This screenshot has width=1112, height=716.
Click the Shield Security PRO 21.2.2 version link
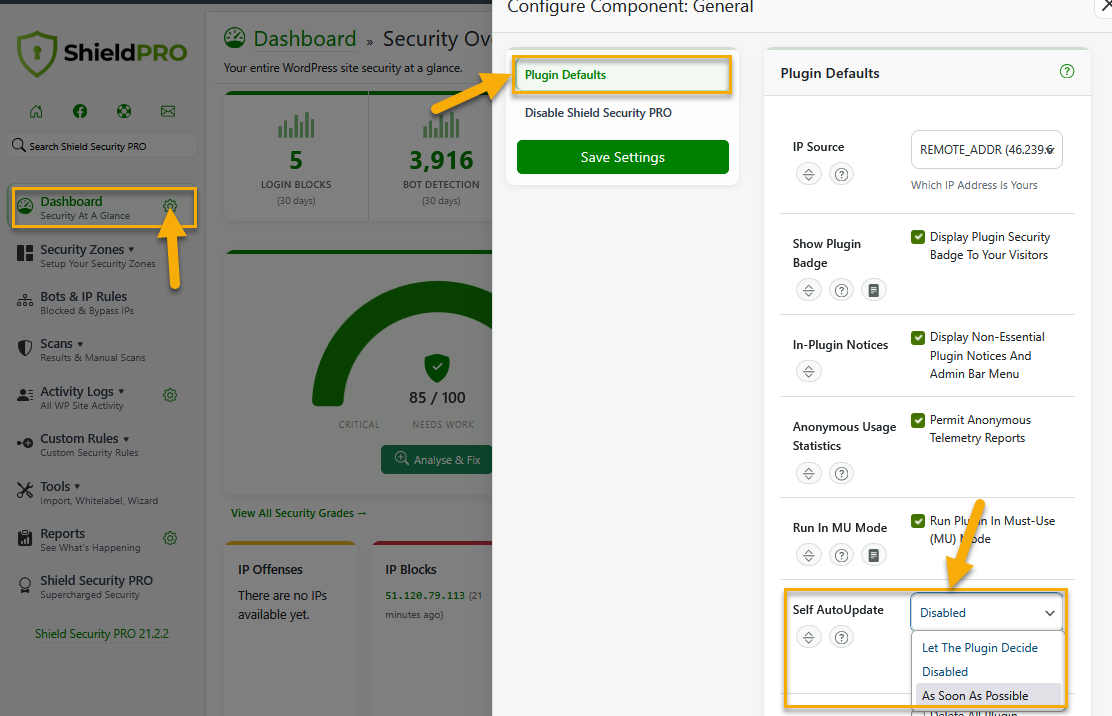point(102,634)
